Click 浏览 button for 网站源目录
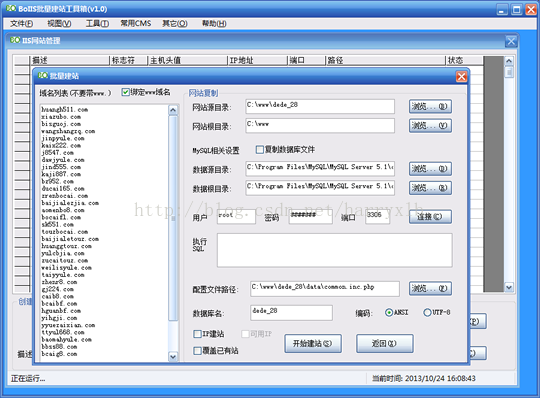The height and width of the screenshot is (398, 540). point(430,106)
